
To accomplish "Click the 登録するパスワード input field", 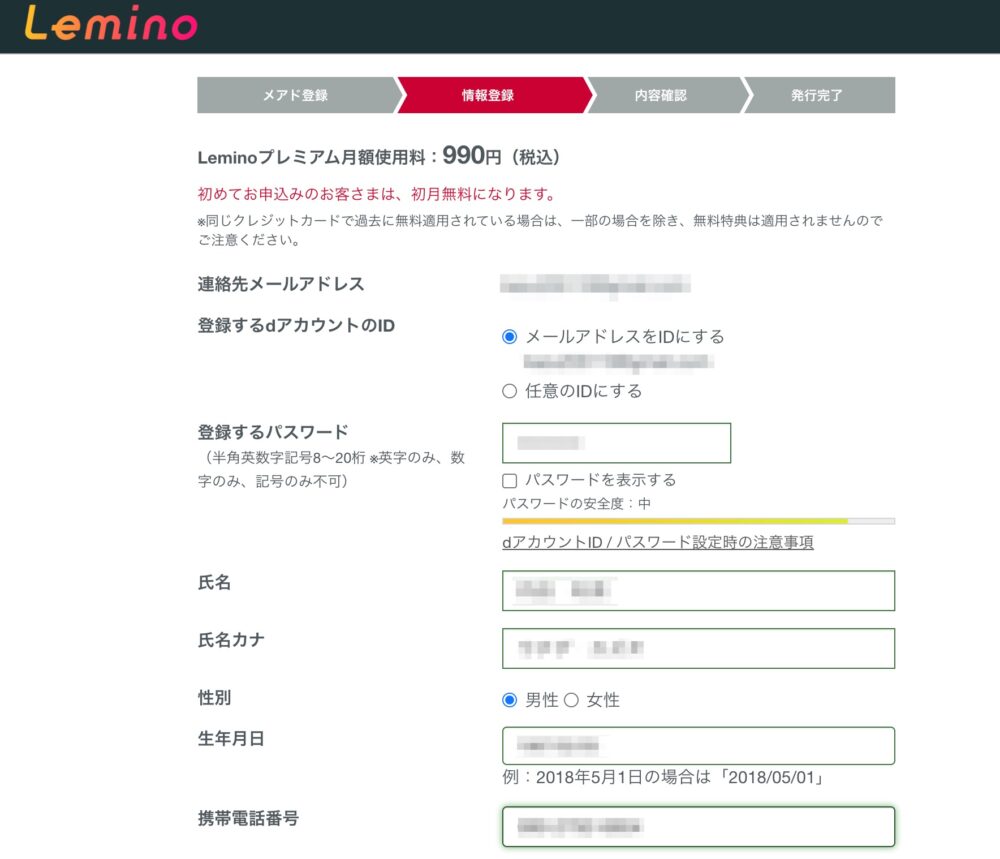I will coord(616,443).
